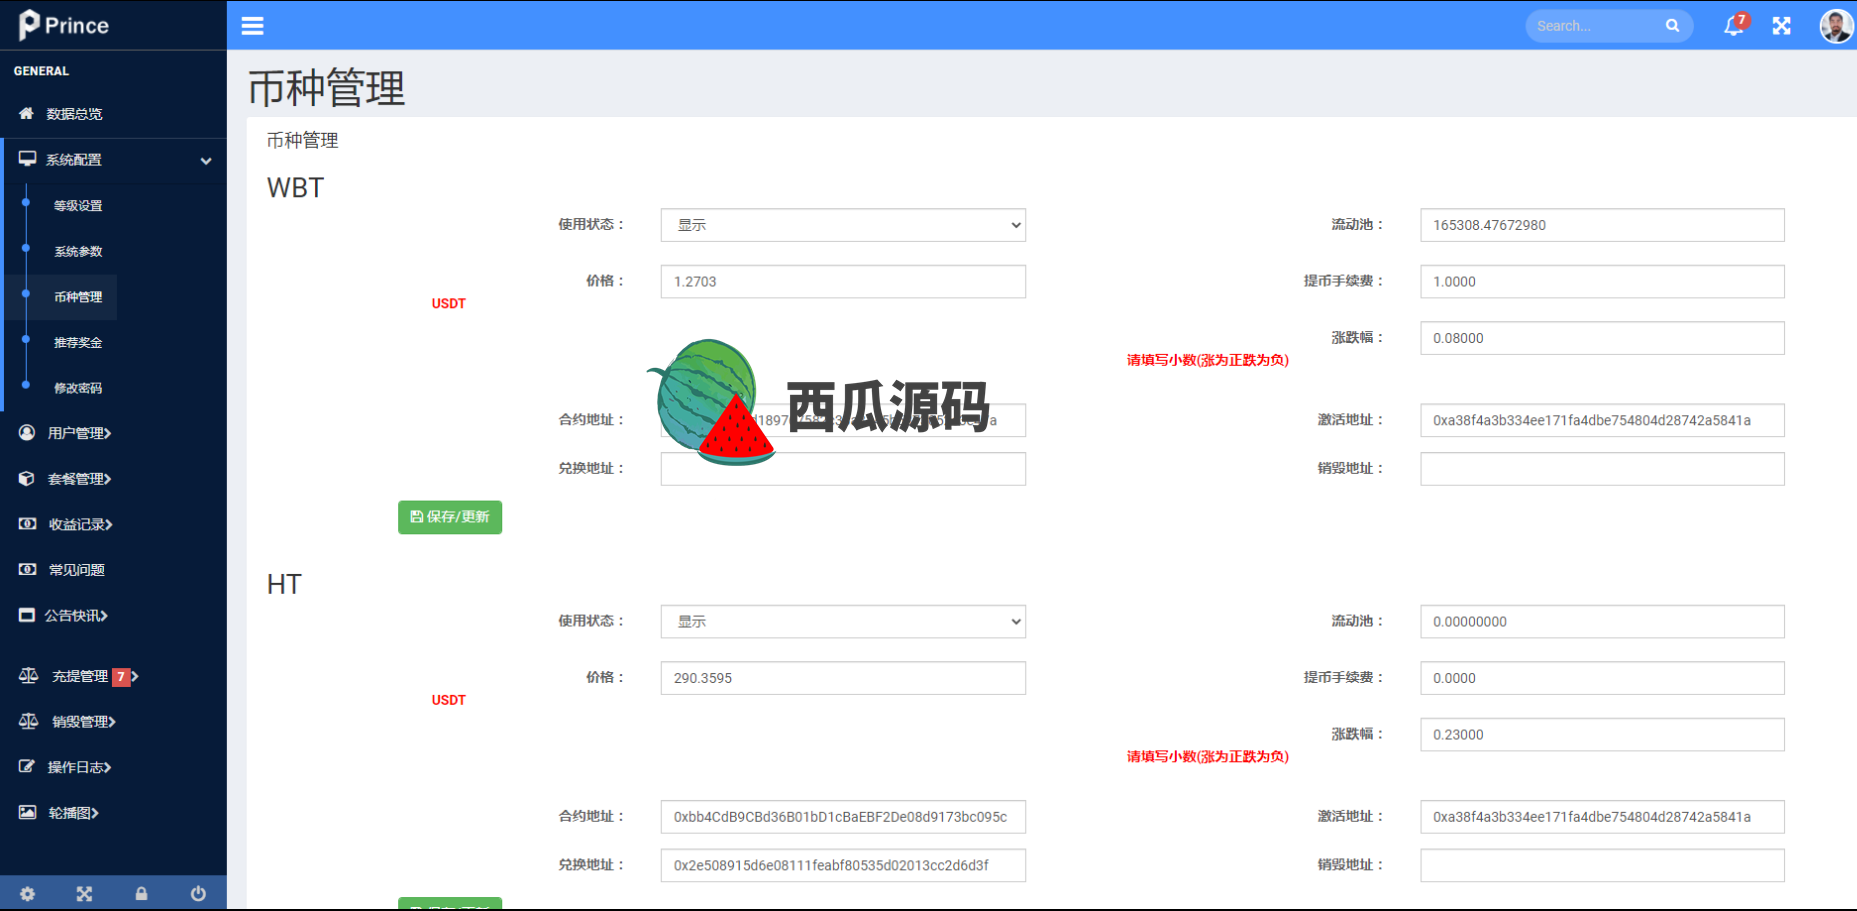Click the Prince logo
The height and width of the screenshot is (911, 1857).
tap(64, 25)
